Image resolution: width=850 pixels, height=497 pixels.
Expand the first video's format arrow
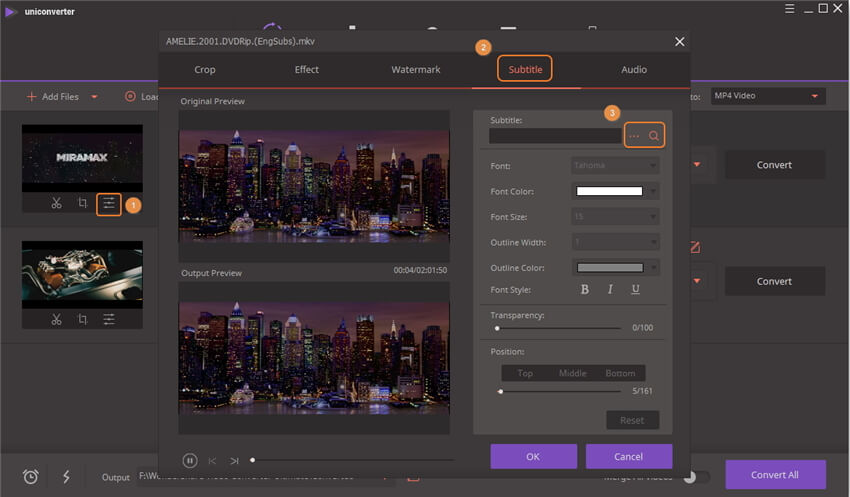tap(697, 164)
